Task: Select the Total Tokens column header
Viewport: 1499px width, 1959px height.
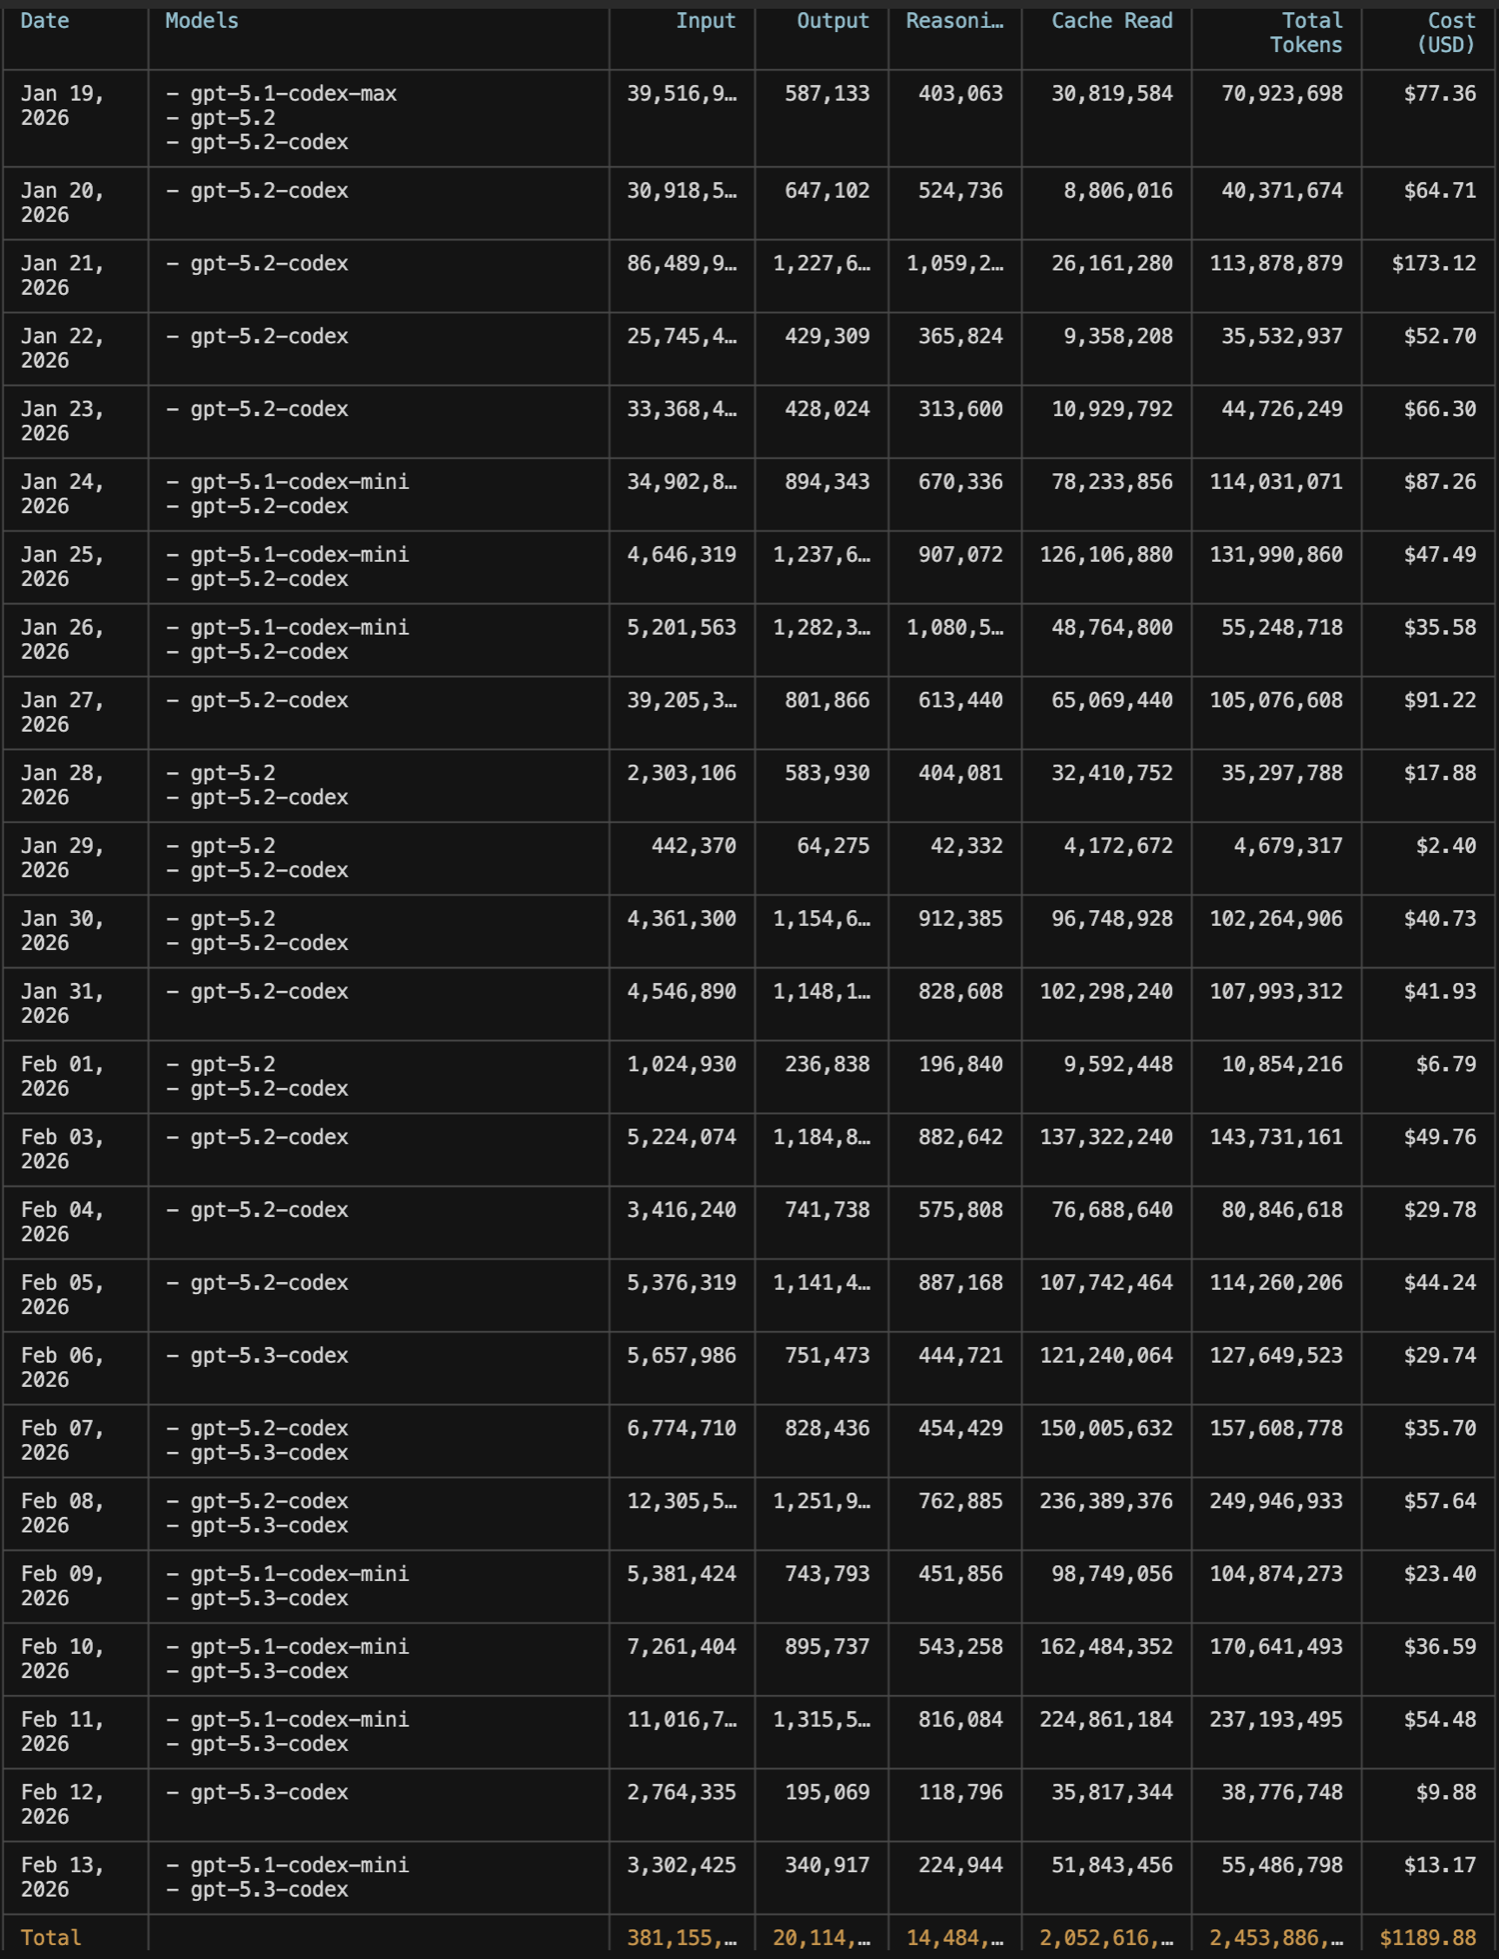Action: coord(1306,33)
